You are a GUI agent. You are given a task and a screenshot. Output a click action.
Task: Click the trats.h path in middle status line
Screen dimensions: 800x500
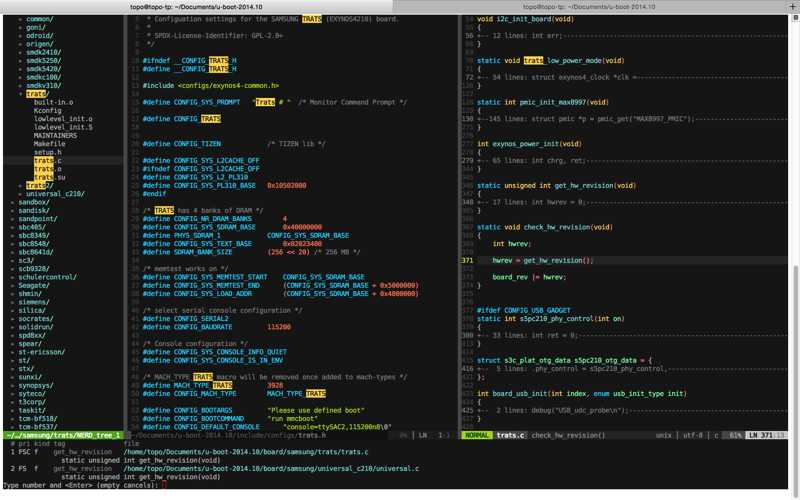pyautogui.click(x=229, y=435)
